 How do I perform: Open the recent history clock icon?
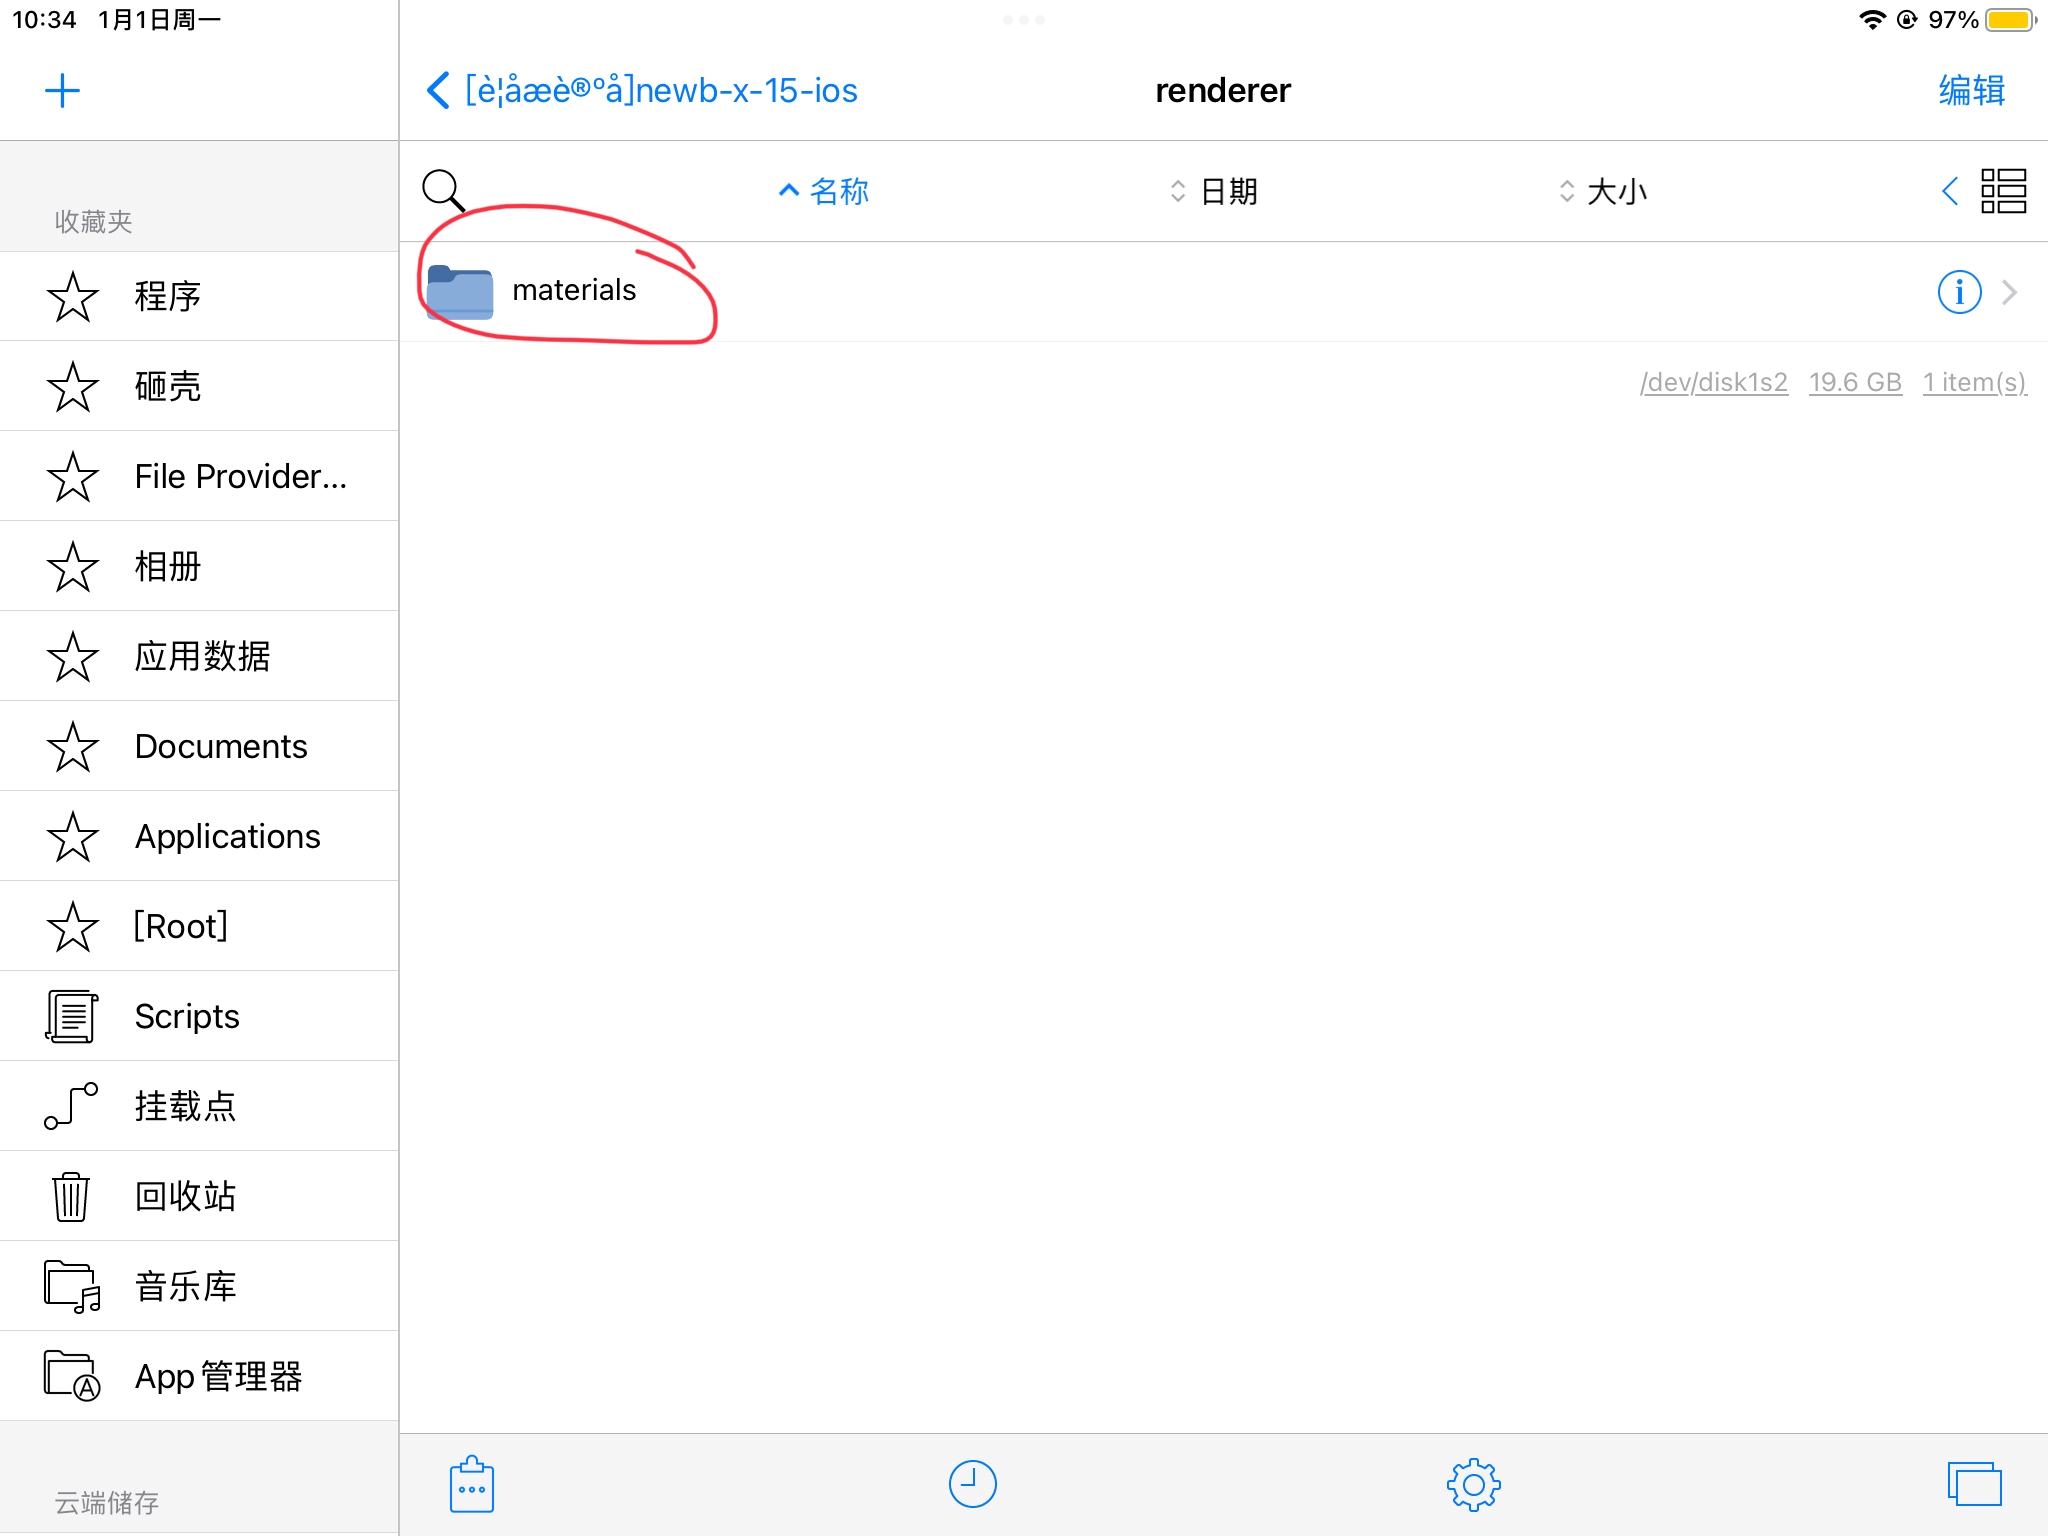972,1484
